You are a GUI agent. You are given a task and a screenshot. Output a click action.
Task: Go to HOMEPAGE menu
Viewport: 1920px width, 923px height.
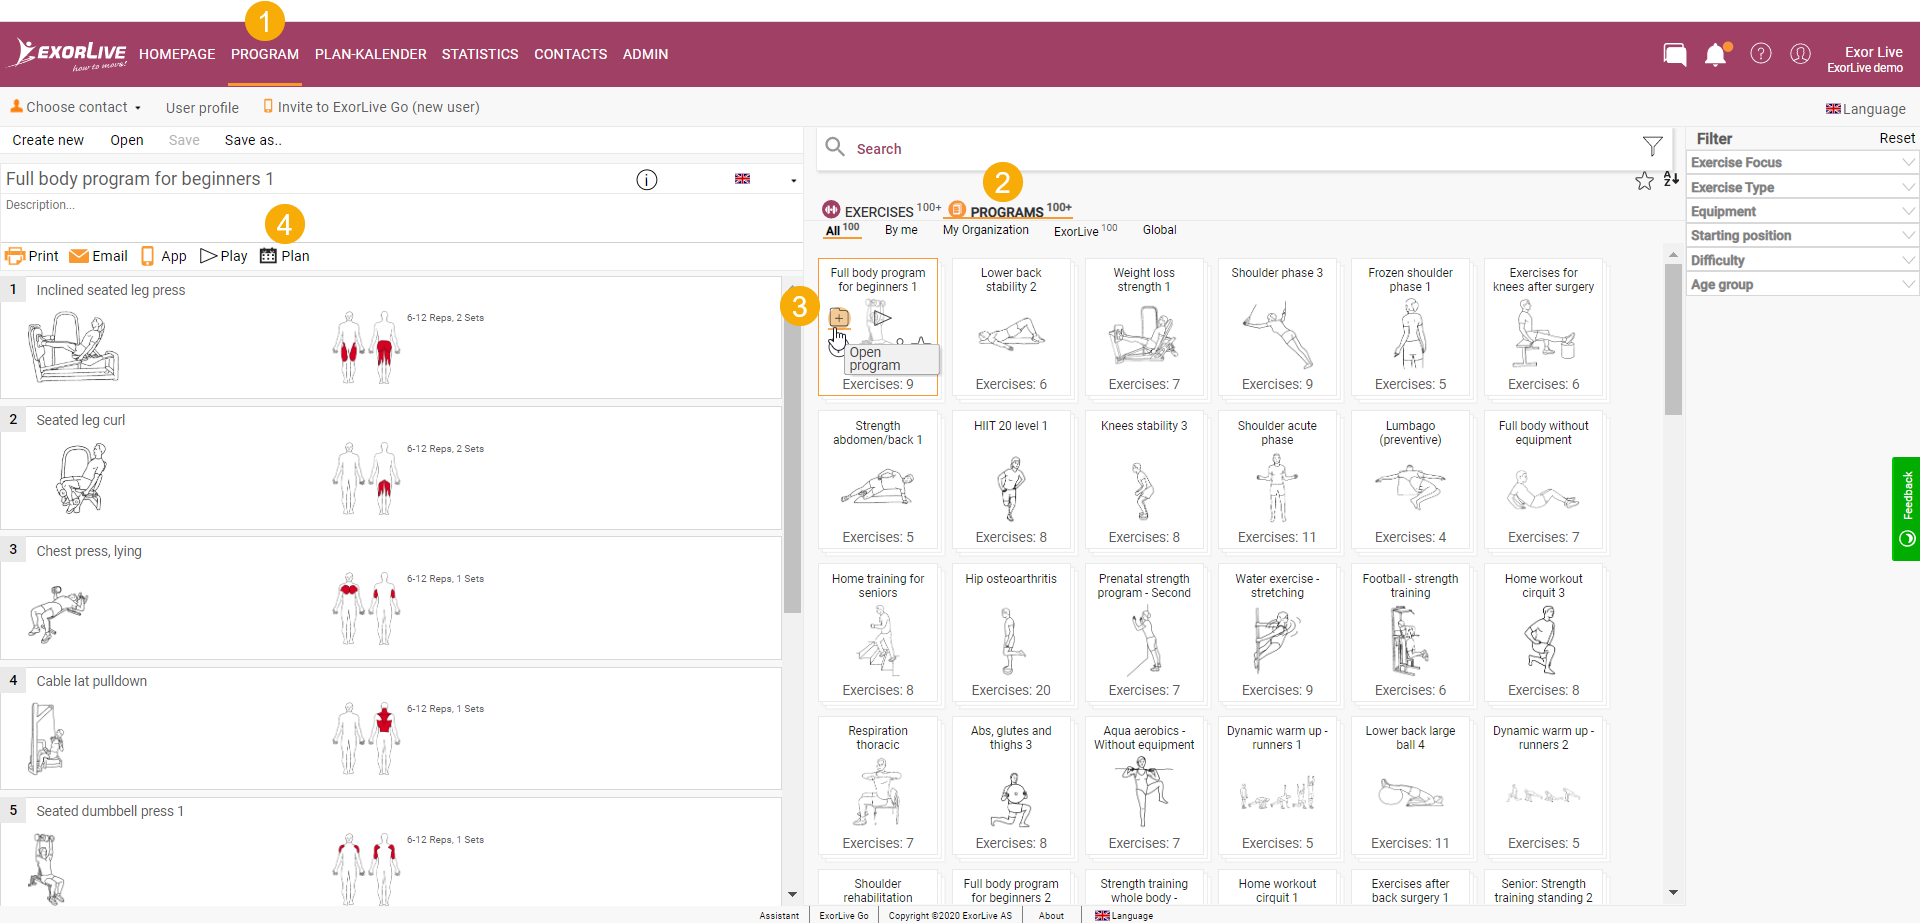(177, 54)
